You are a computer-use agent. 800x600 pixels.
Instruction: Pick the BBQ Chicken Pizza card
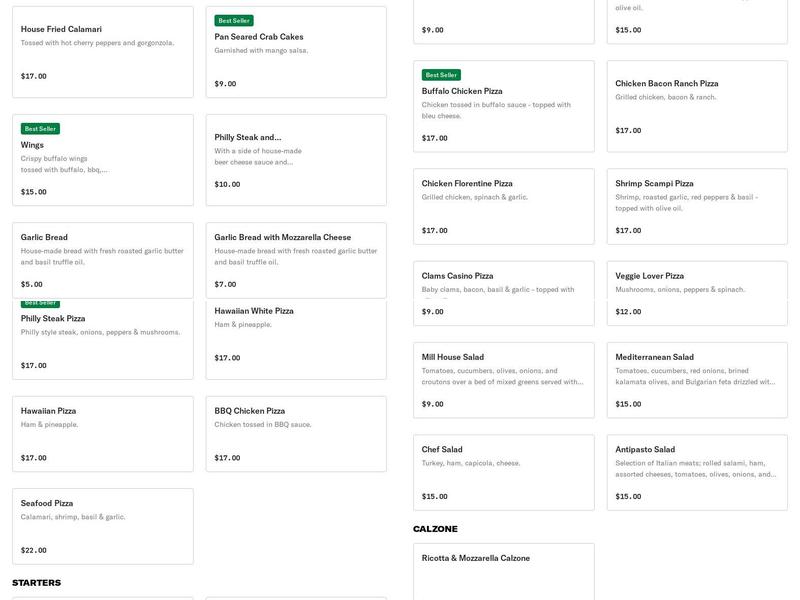296,434
